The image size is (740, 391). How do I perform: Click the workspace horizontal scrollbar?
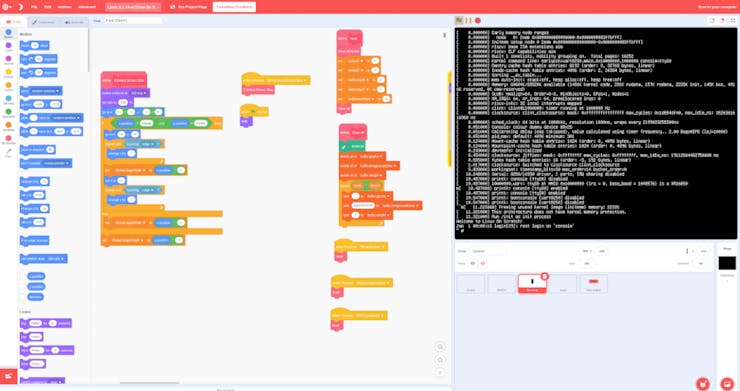click(149, 383)
